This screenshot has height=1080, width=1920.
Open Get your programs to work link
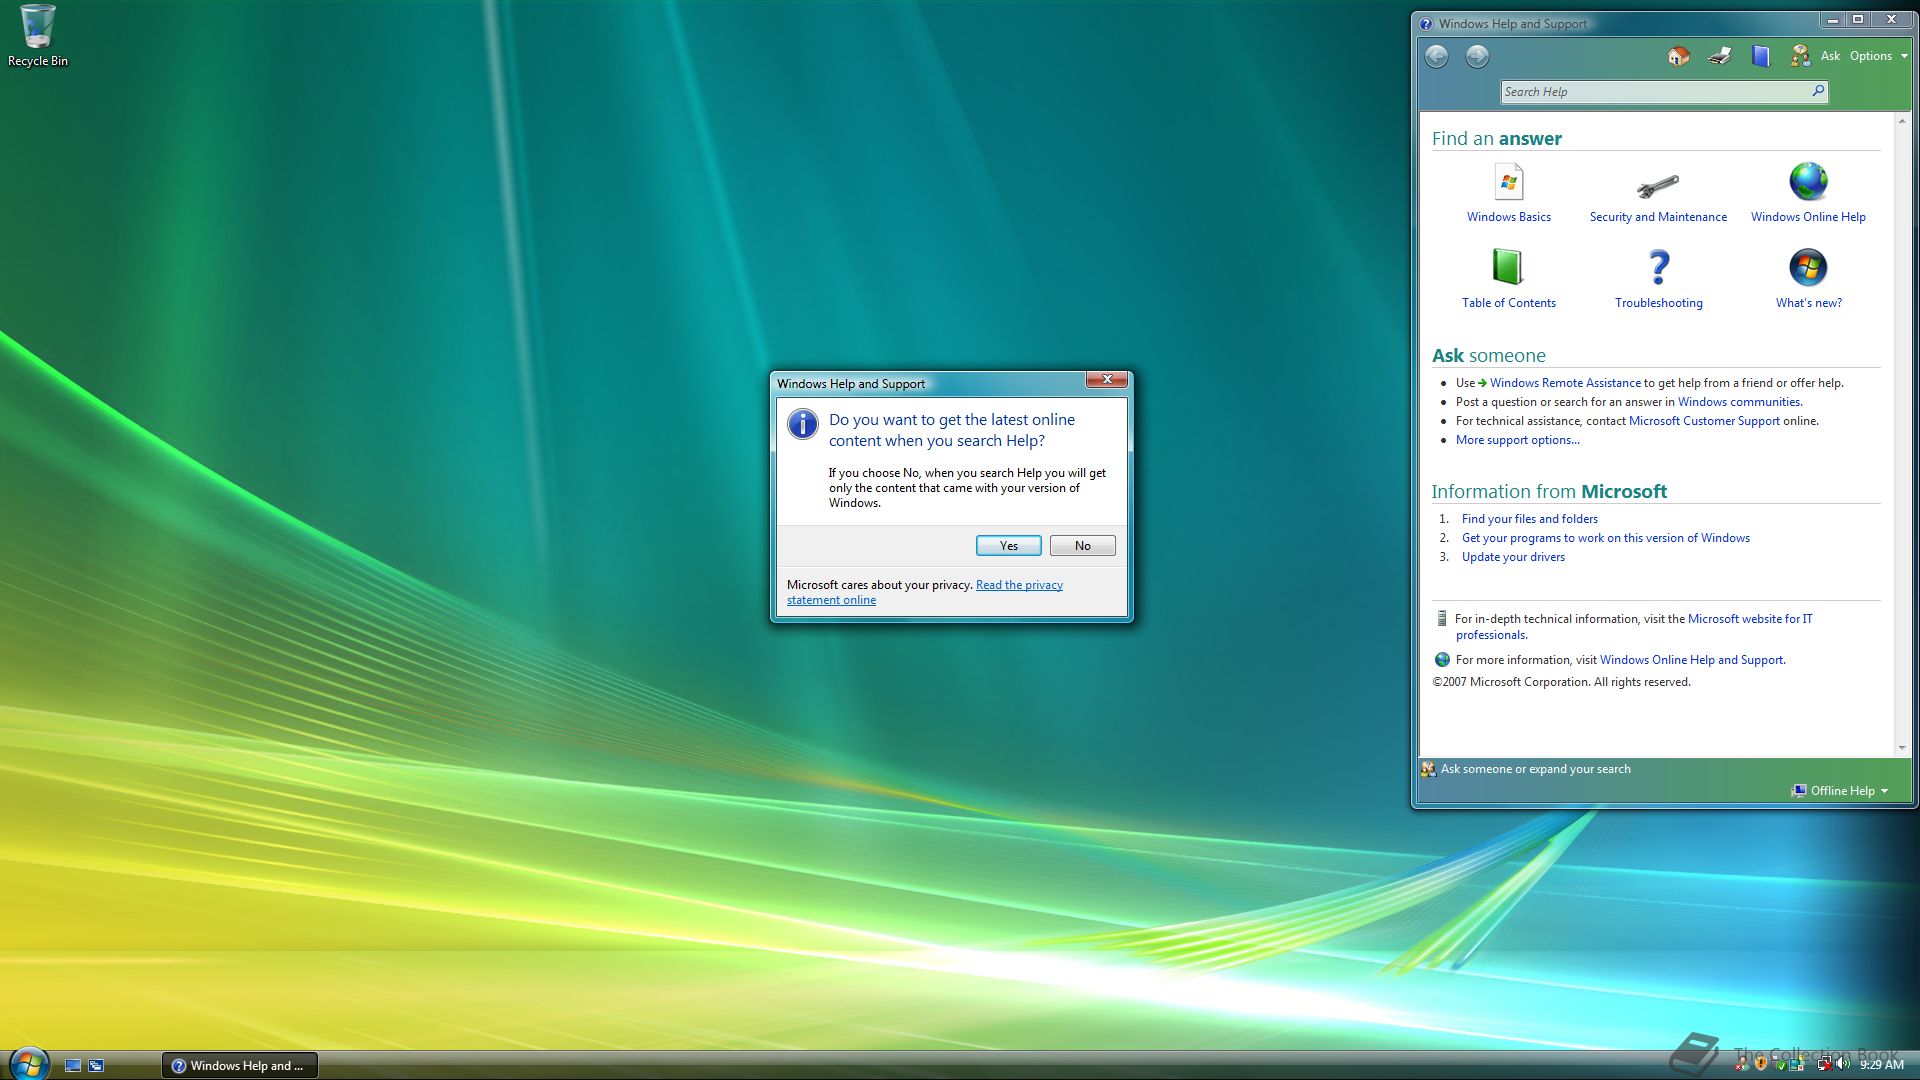pyautogui.click(x=1605, y=538)
